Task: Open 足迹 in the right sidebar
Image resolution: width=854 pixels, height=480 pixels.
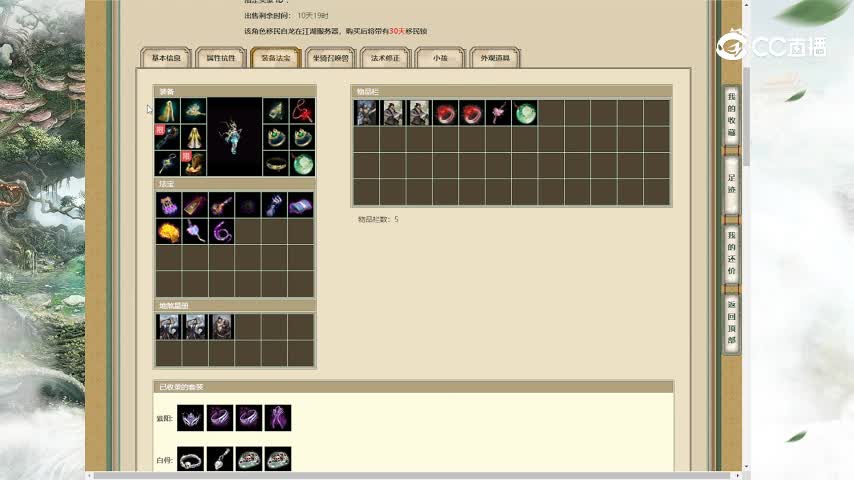Action: click(x=731, y=184)
